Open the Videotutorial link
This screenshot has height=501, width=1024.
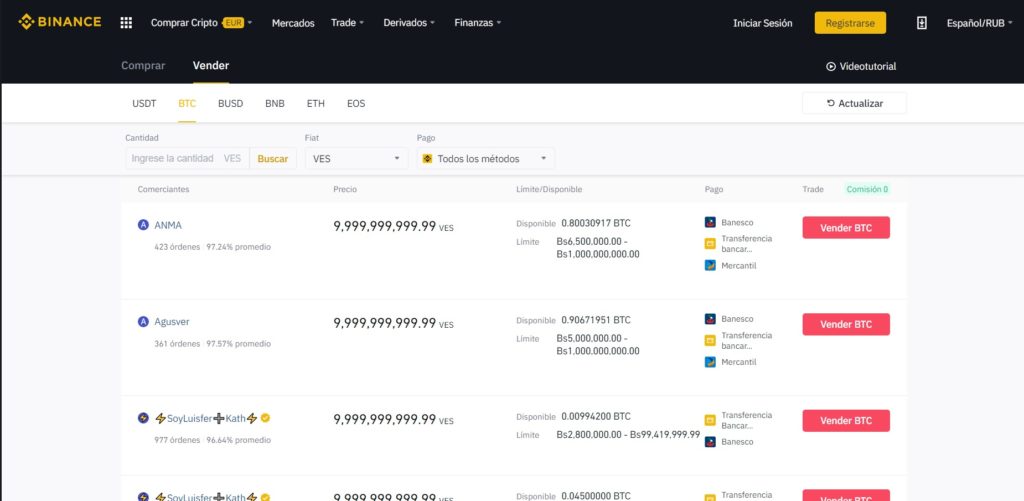(861, 67)
